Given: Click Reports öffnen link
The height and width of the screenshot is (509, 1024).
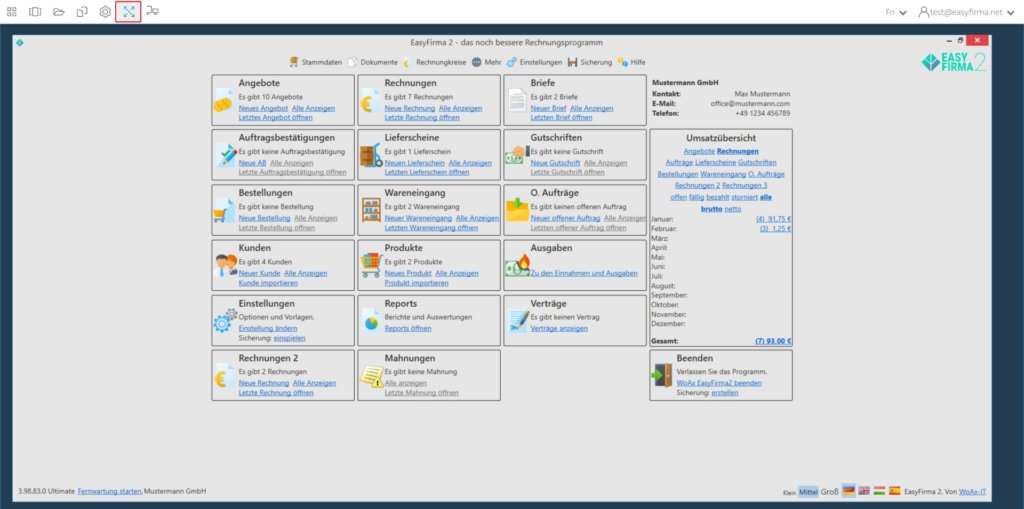Looking at the screenshot, I should tap(408, 328).
